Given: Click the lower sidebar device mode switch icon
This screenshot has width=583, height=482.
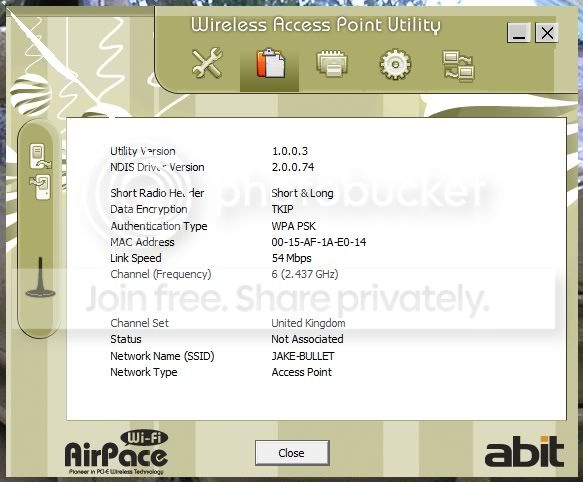Looking at the screenshot, I should 40,186.
